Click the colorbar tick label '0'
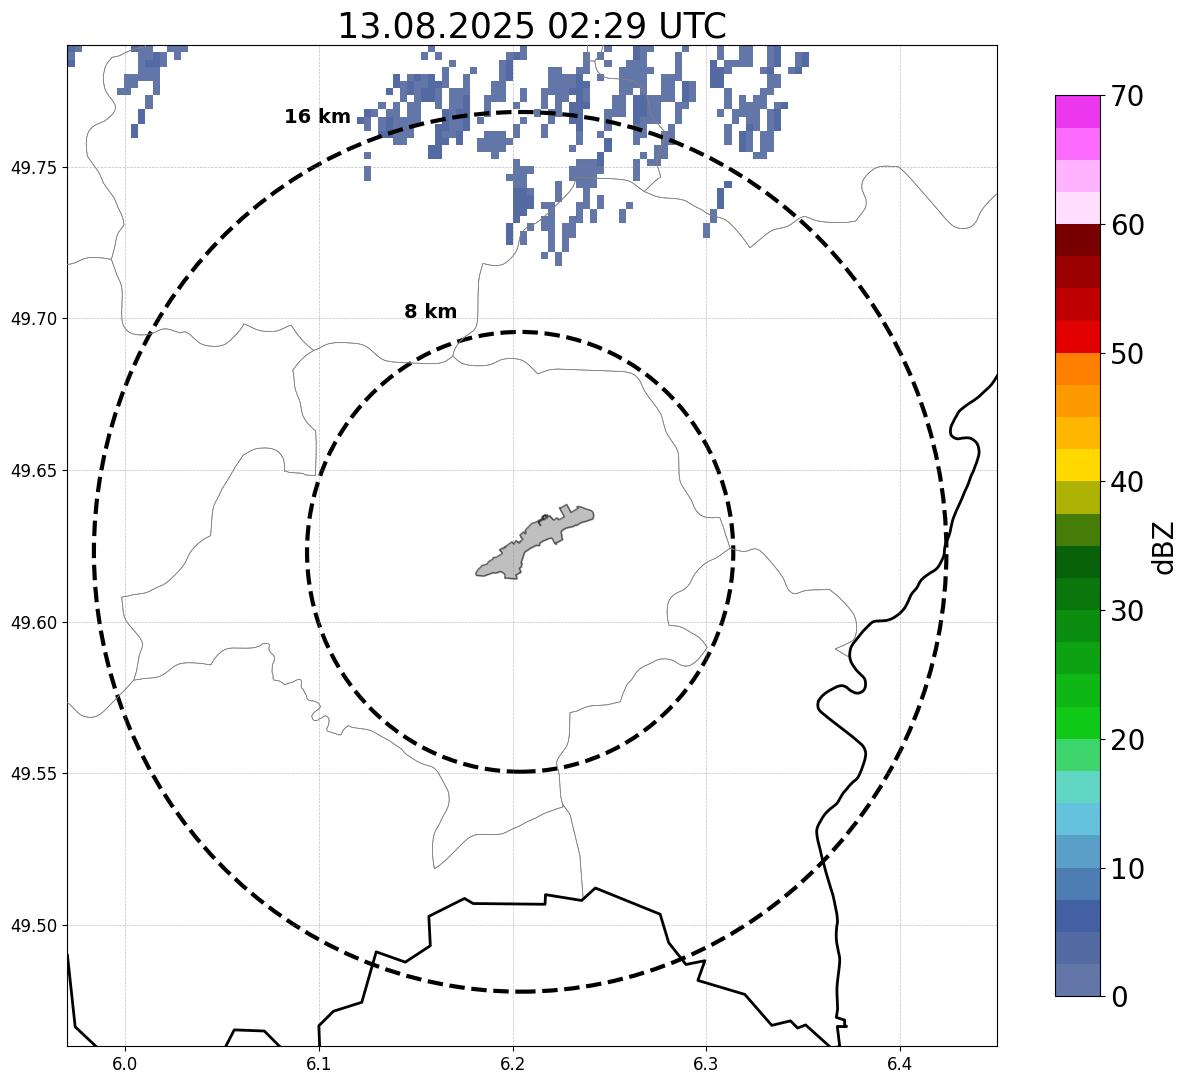This screenshot has width=1188, height=1084. pyautogui.click(x=1119, y=997)
